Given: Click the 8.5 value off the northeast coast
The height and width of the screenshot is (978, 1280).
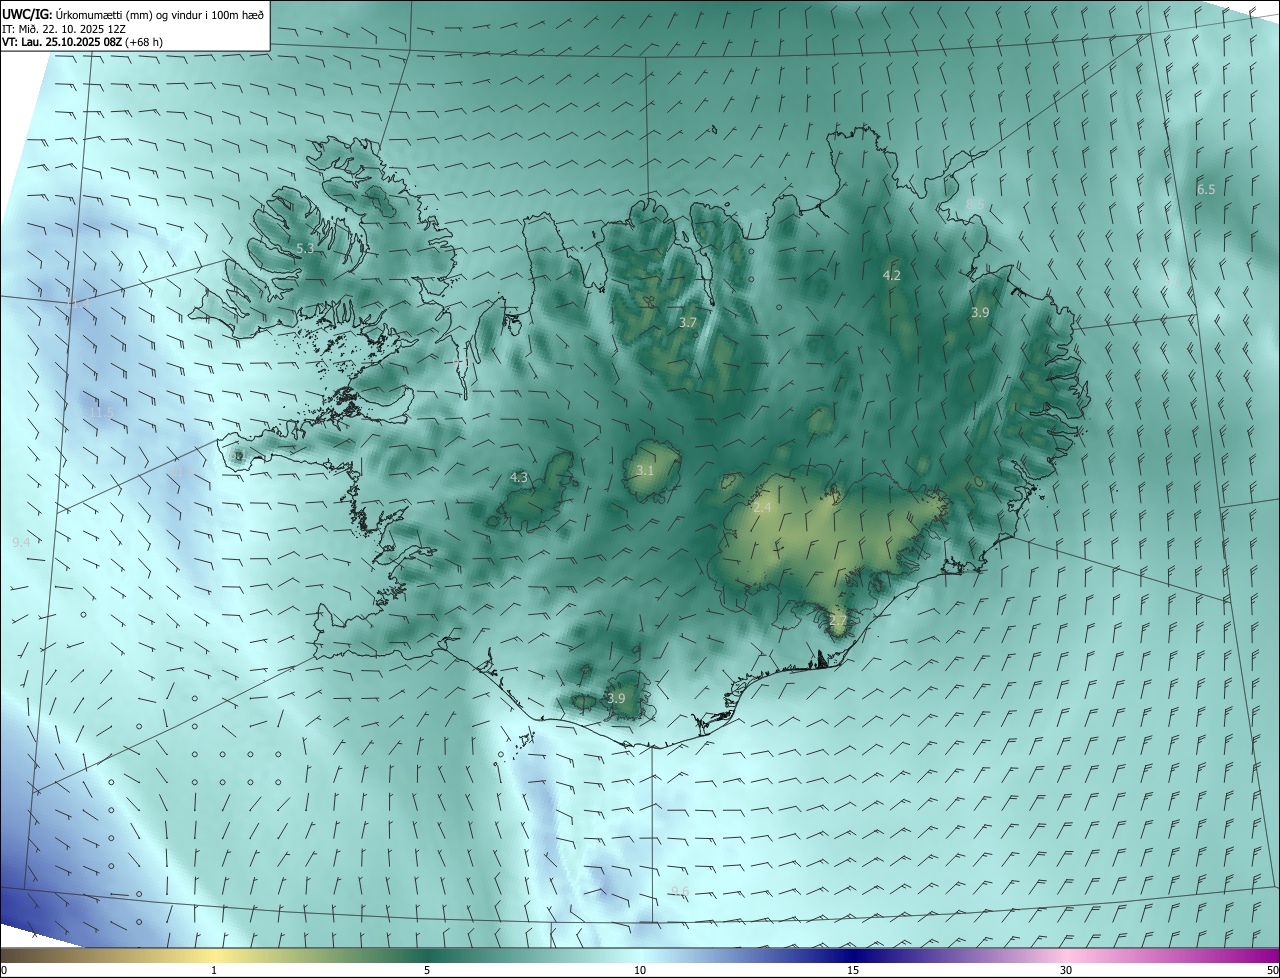Looking at the screenshot, I should (975, 204).
